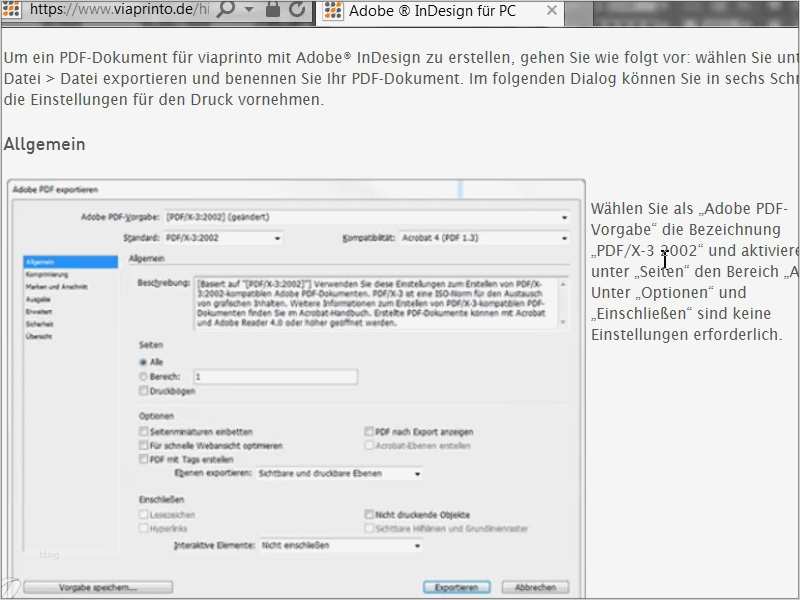
Task: Open the address bar dropdown arrow
Action: click(x=249, y=10)
